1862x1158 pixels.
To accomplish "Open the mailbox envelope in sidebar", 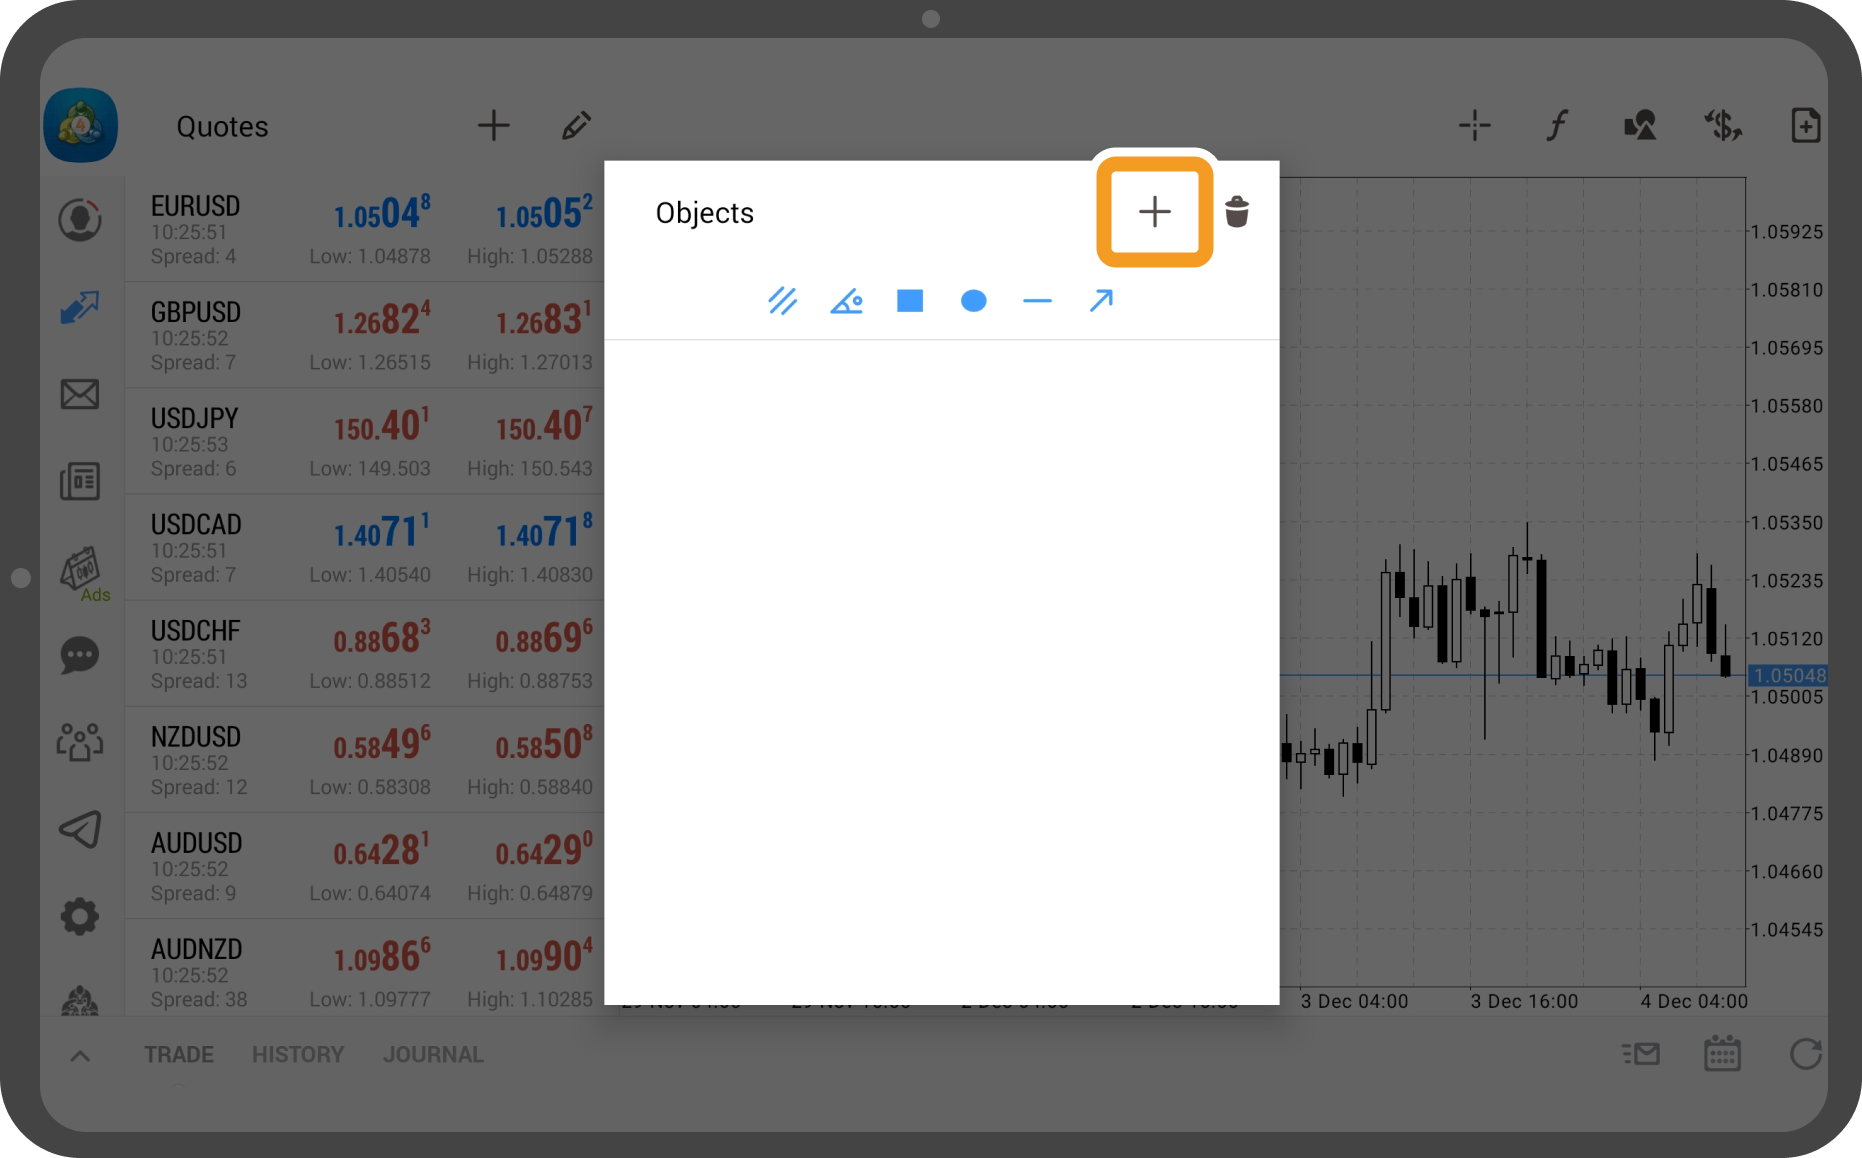I will 80,394.
